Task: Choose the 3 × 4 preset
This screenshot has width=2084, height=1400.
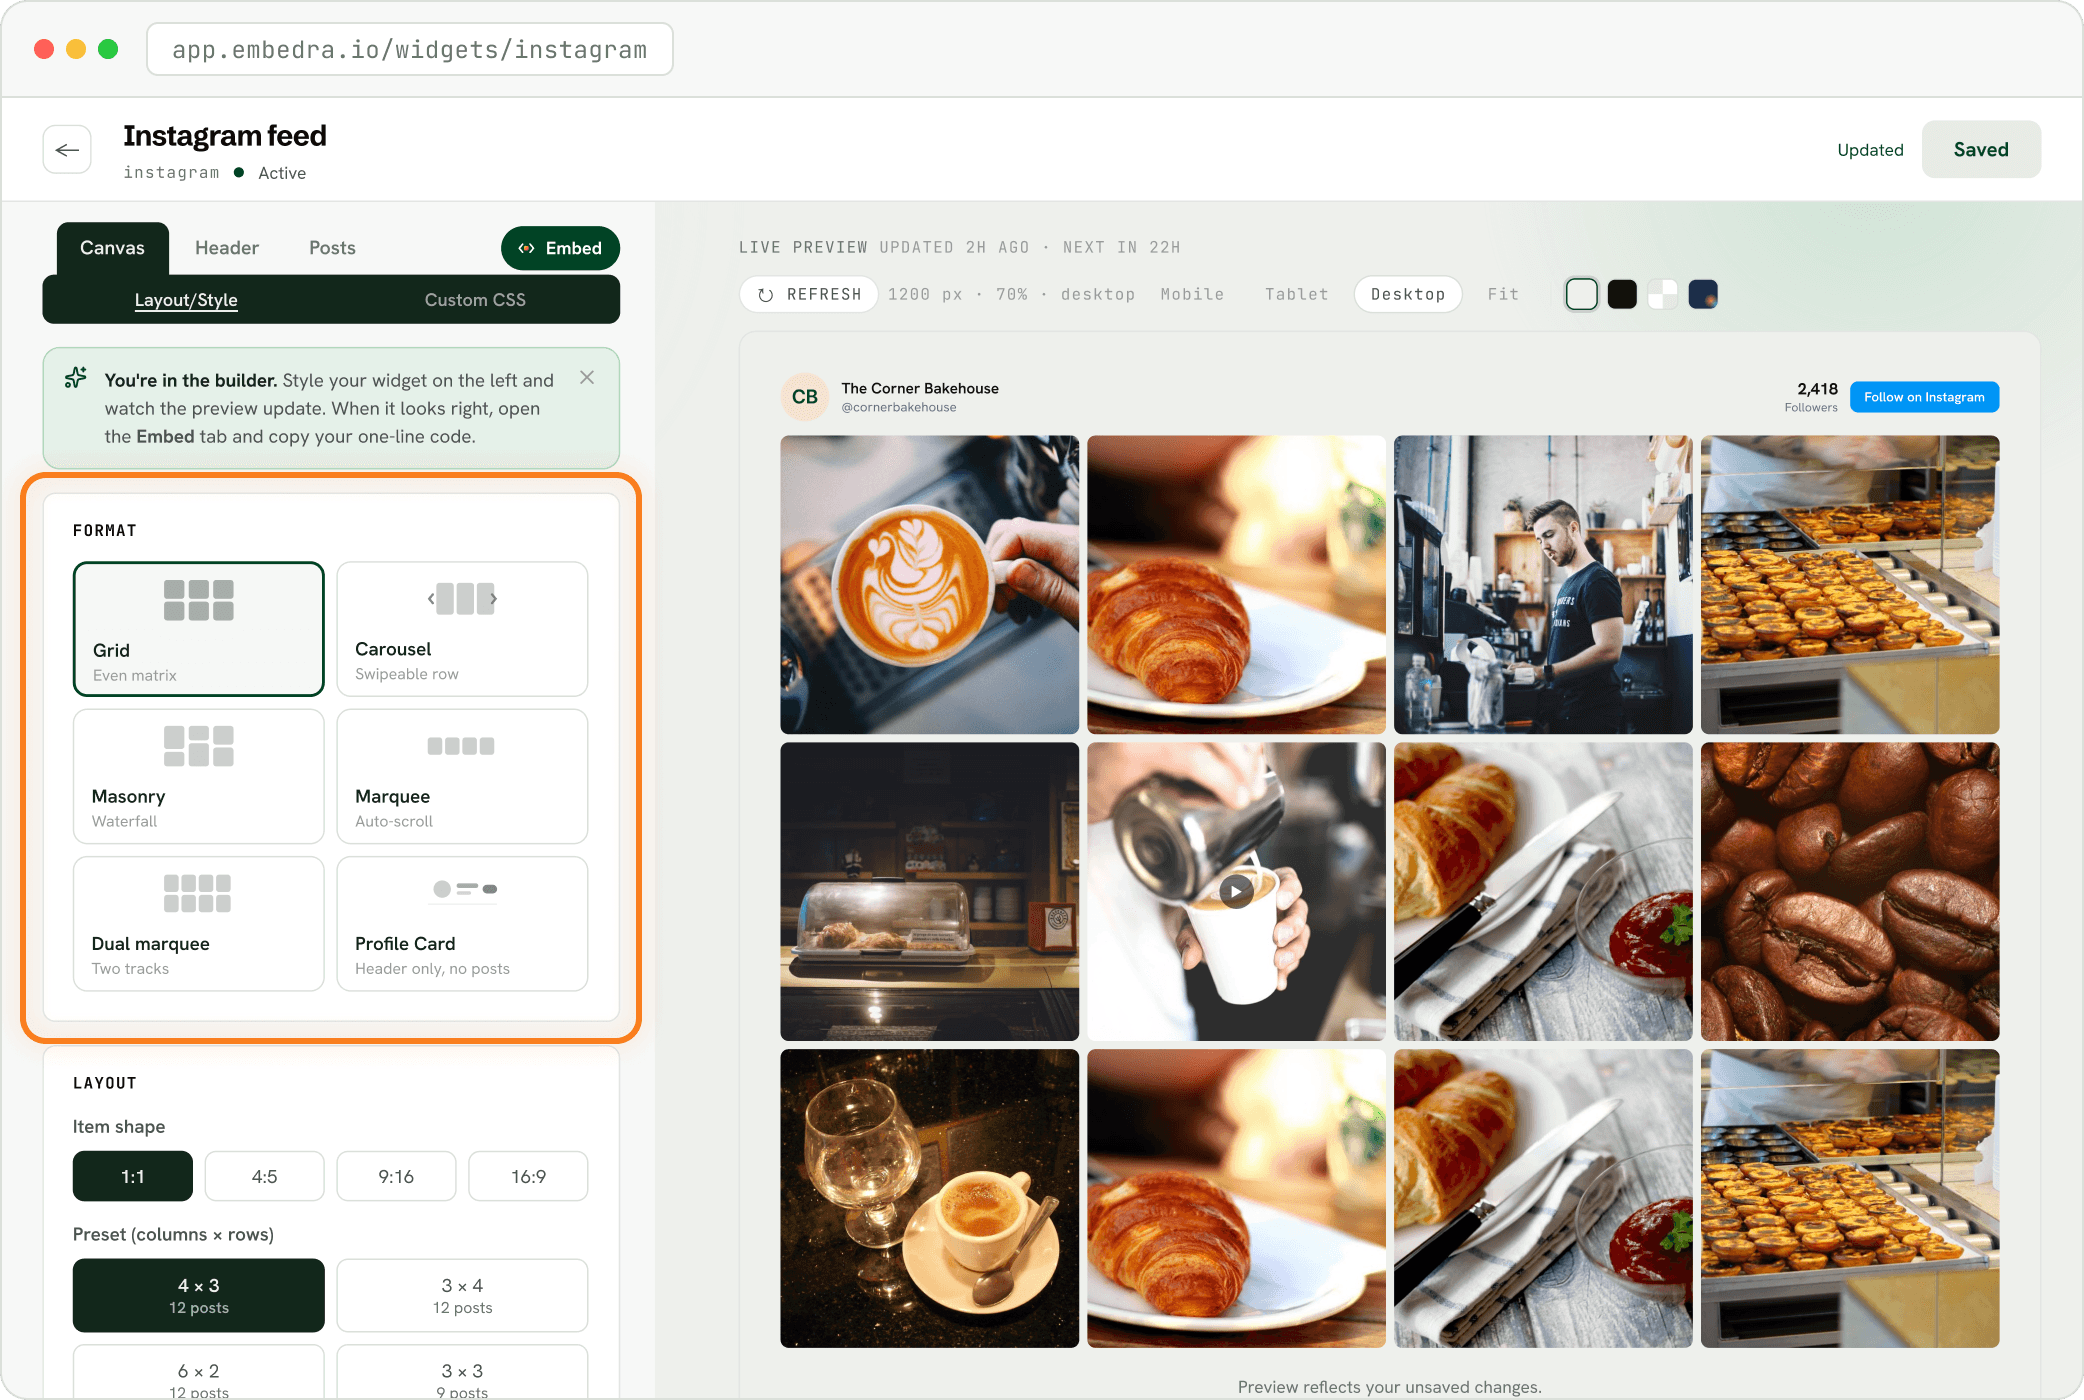Action: 462,1295
